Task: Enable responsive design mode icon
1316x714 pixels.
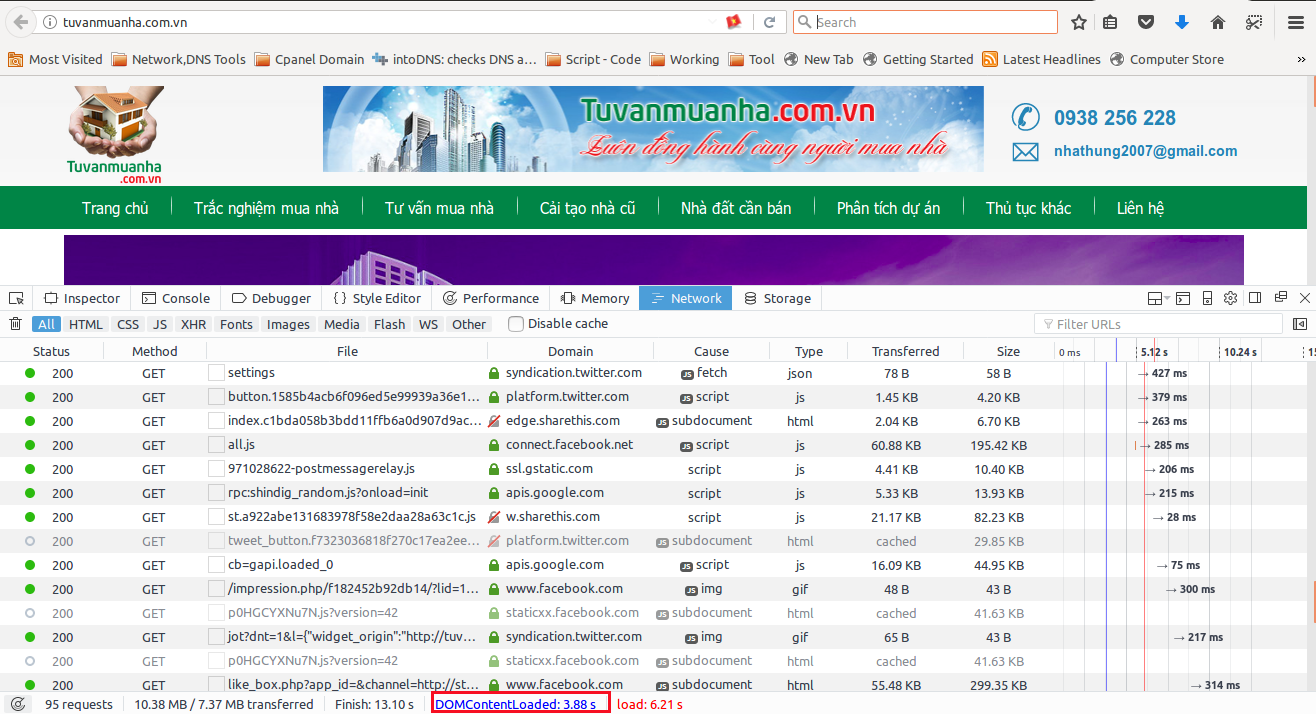Action: (x=1207, y=298)
